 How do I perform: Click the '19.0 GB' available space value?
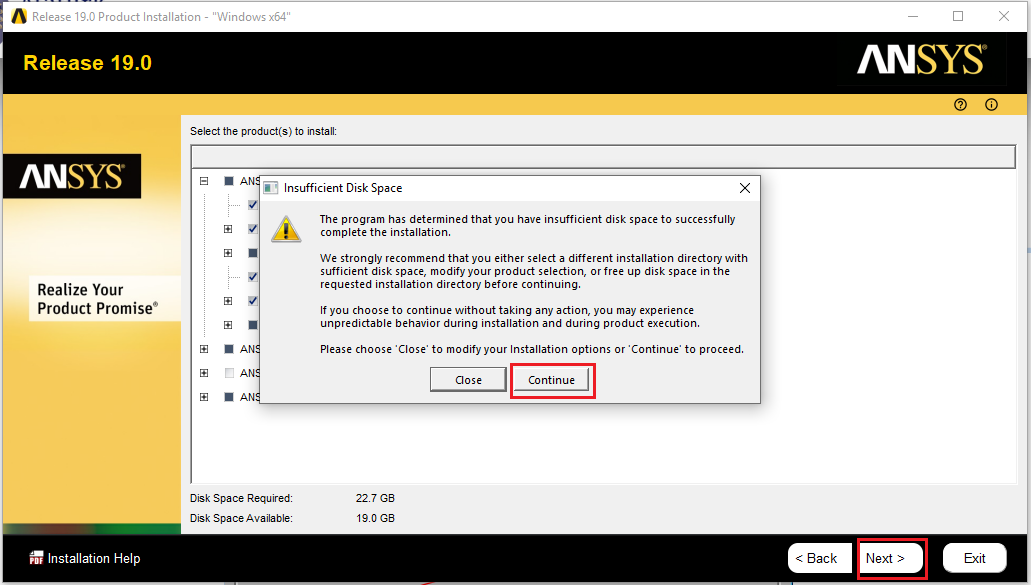click(x=375, y=518)
